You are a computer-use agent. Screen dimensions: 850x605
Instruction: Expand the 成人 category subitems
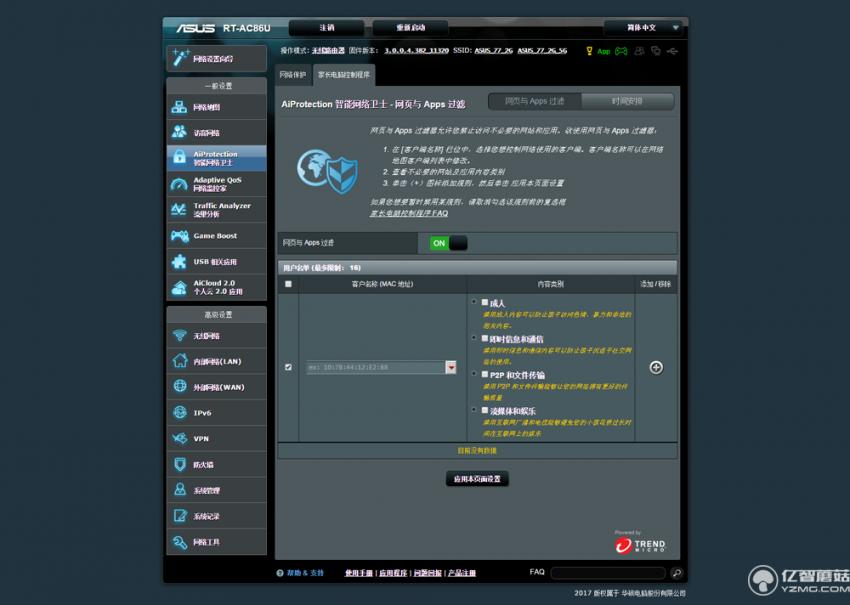(474, 301)
